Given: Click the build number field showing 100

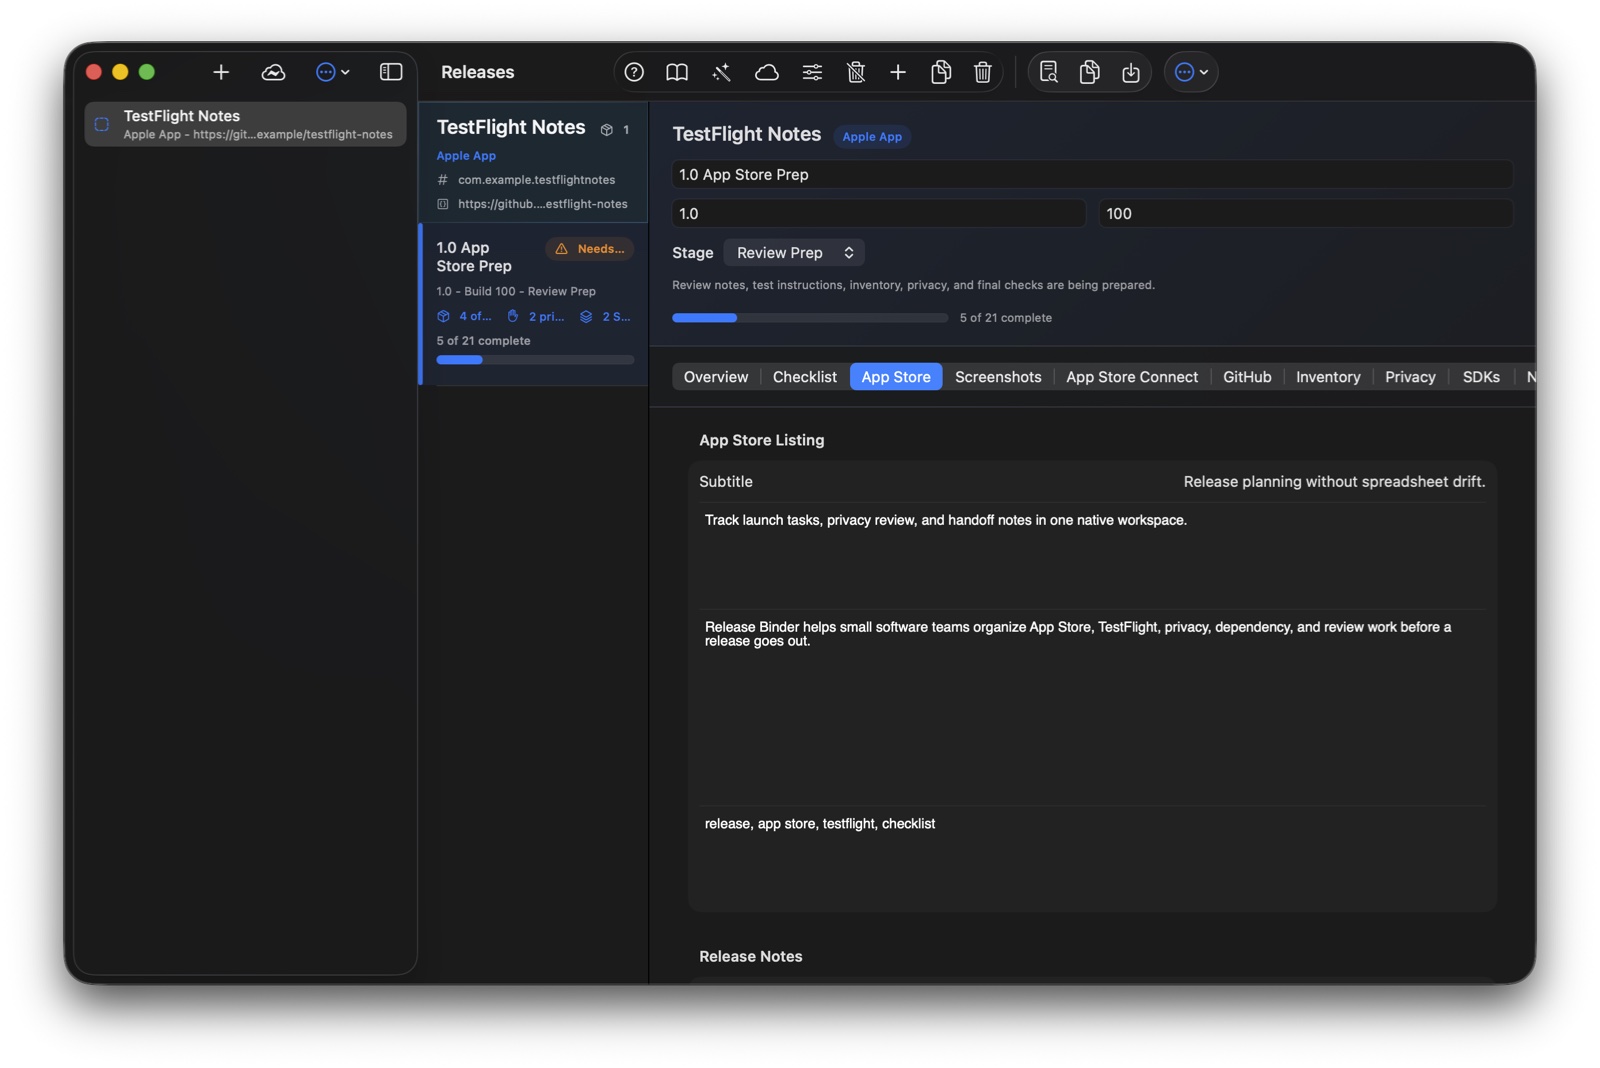Looking at the screenshot, I should [x=1305, y=214].
